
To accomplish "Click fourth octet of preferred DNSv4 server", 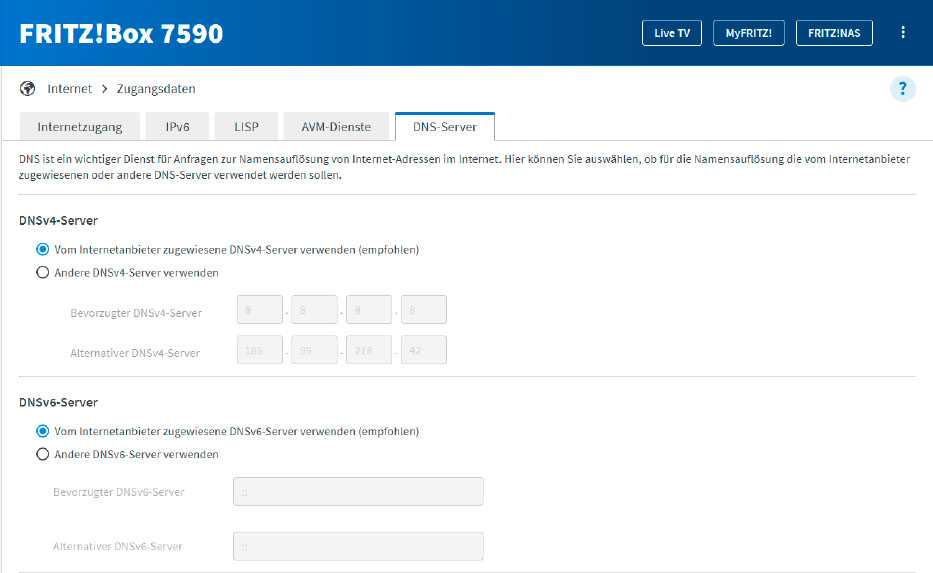I will click(x=424, y=309).
